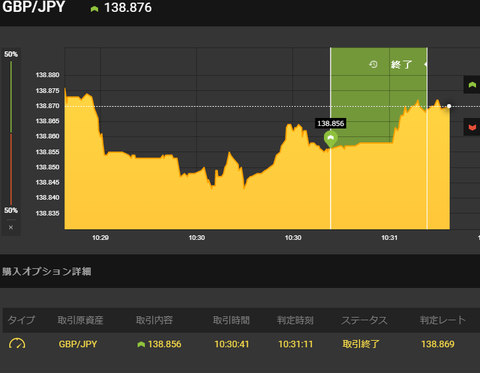The image size is (480, 373).
Task: Click the small arrow handle at green zone edge
Action: click(426, 64)
